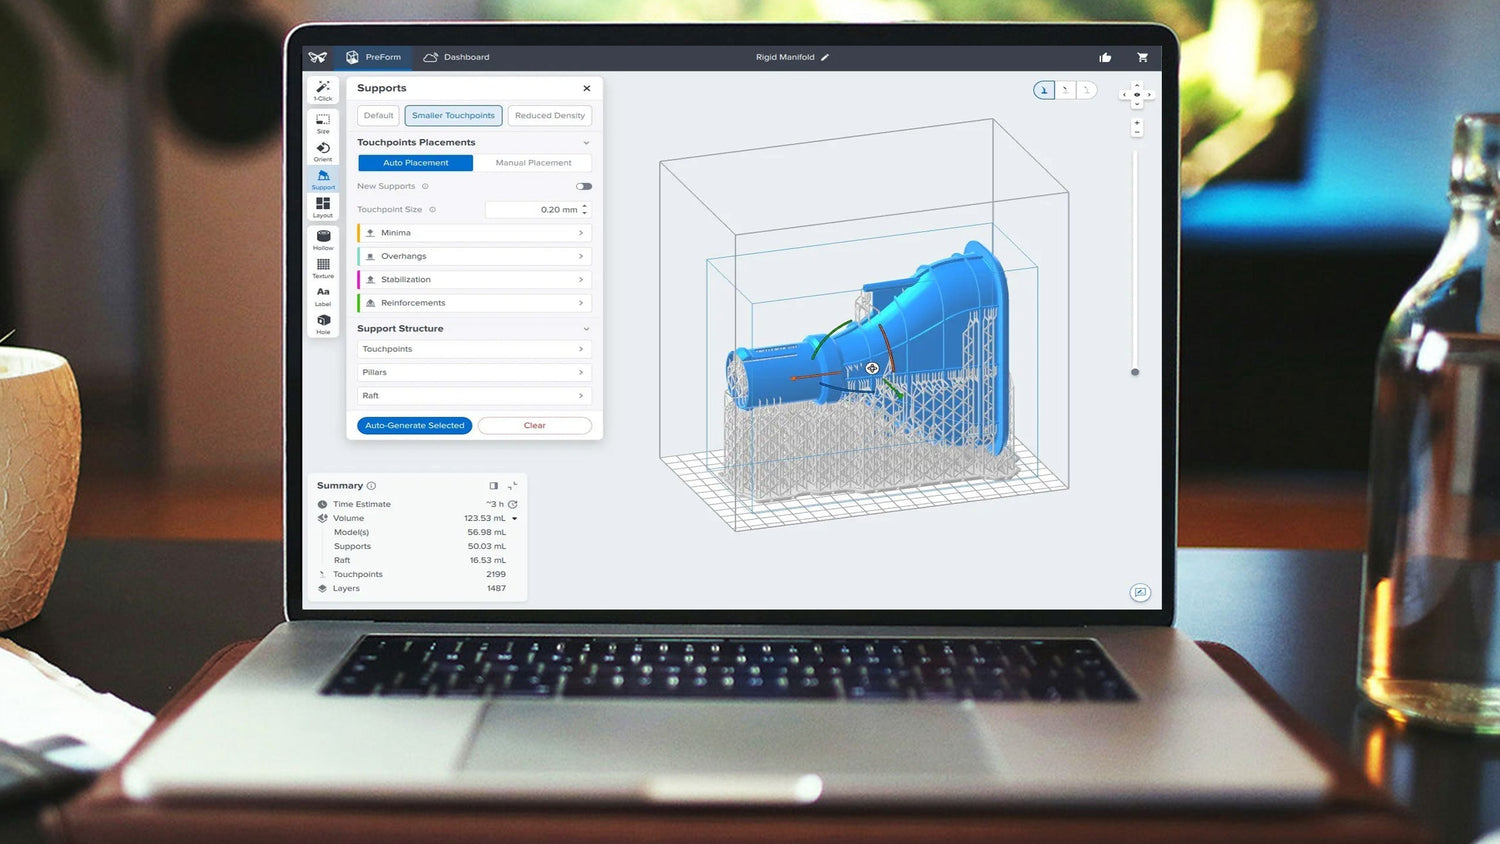
Task: Select the Hole tool
Action: (322, 323)
